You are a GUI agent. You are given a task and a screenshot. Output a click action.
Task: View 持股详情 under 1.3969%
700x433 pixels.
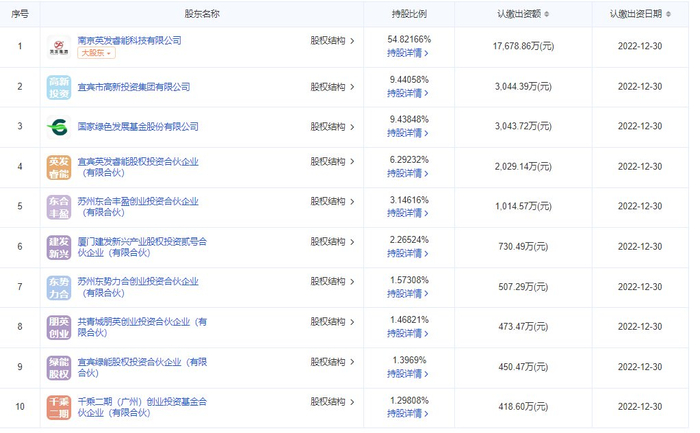click(408, 374)
